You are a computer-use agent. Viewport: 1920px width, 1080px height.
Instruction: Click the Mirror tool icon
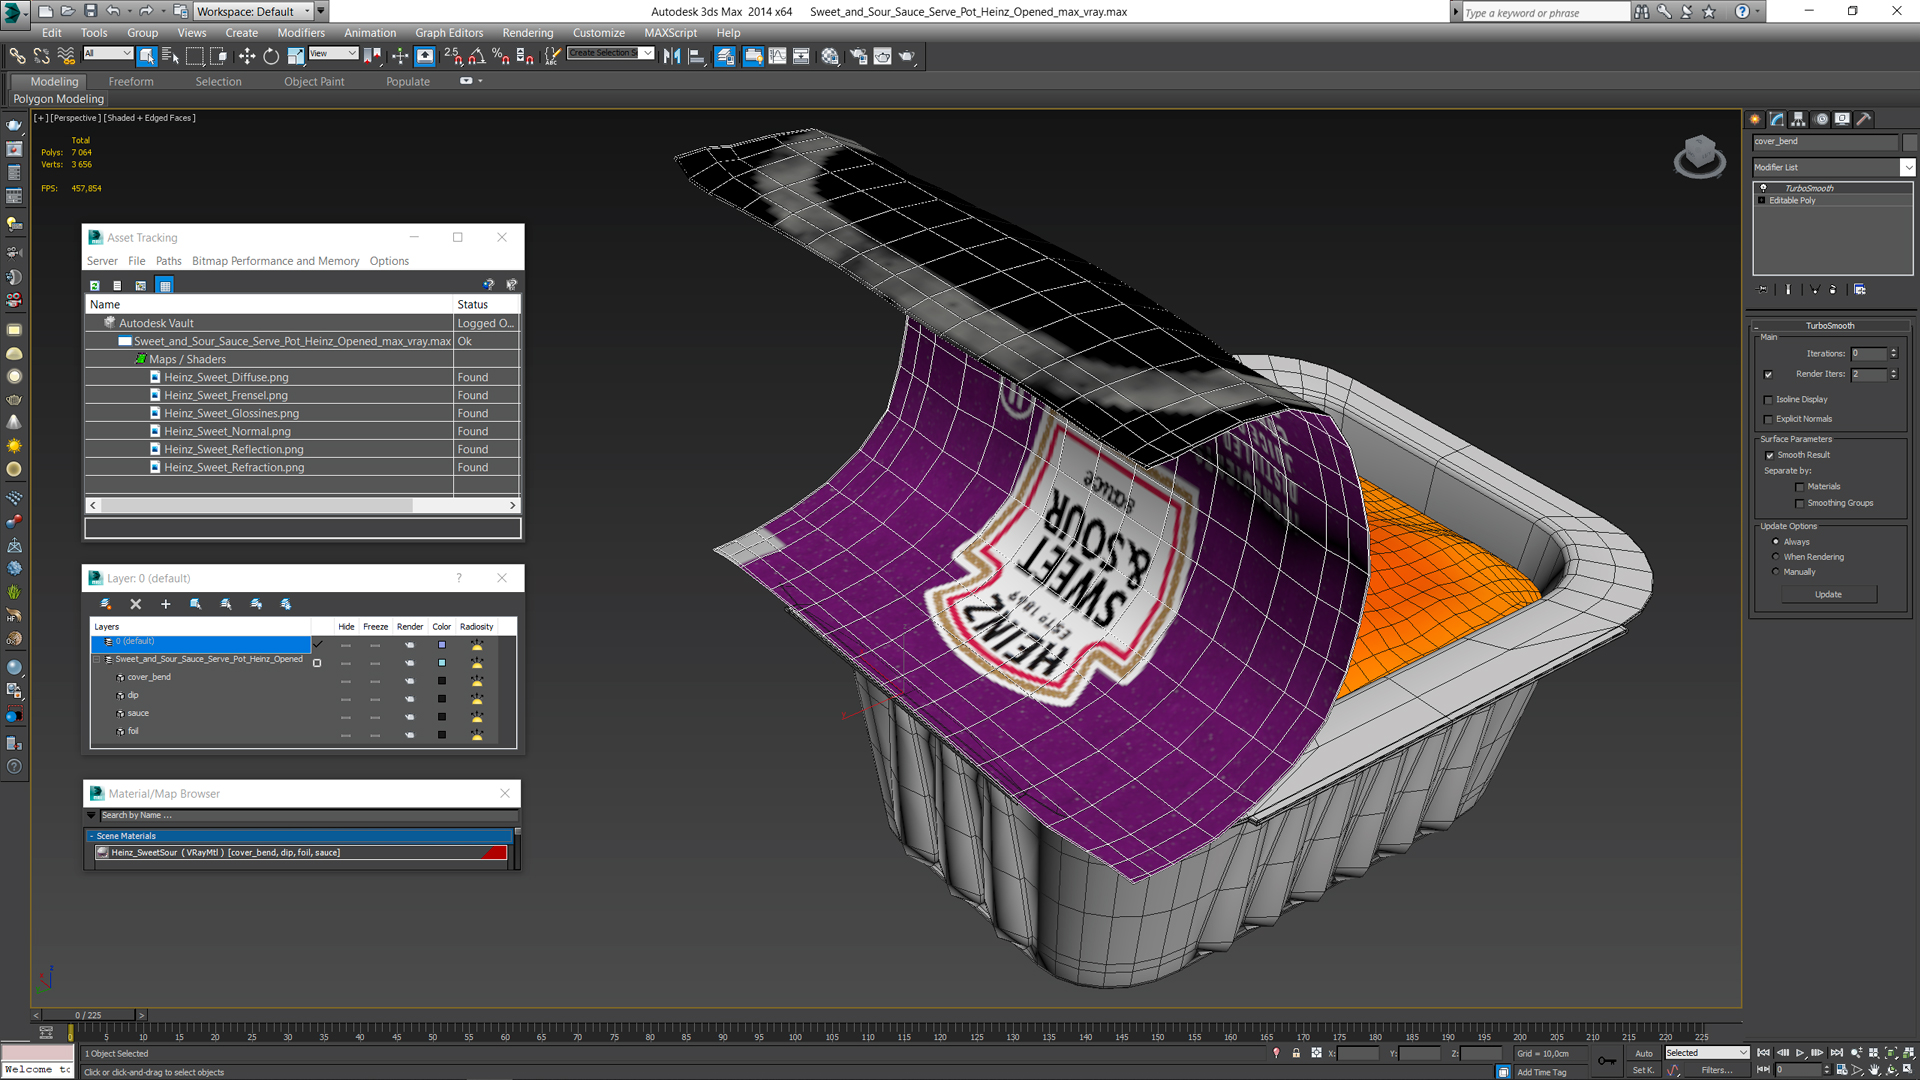click(x=672, y=56)
